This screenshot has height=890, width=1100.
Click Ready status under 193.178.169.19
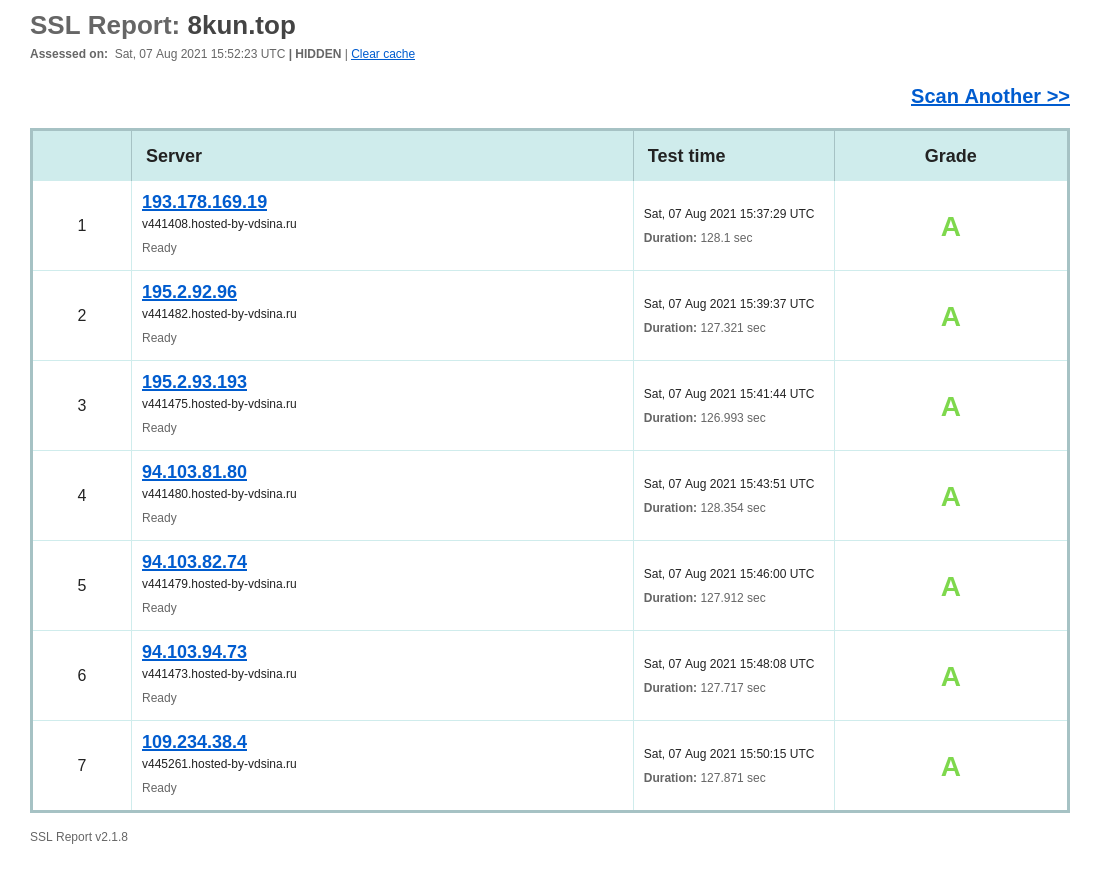(159, 248)
